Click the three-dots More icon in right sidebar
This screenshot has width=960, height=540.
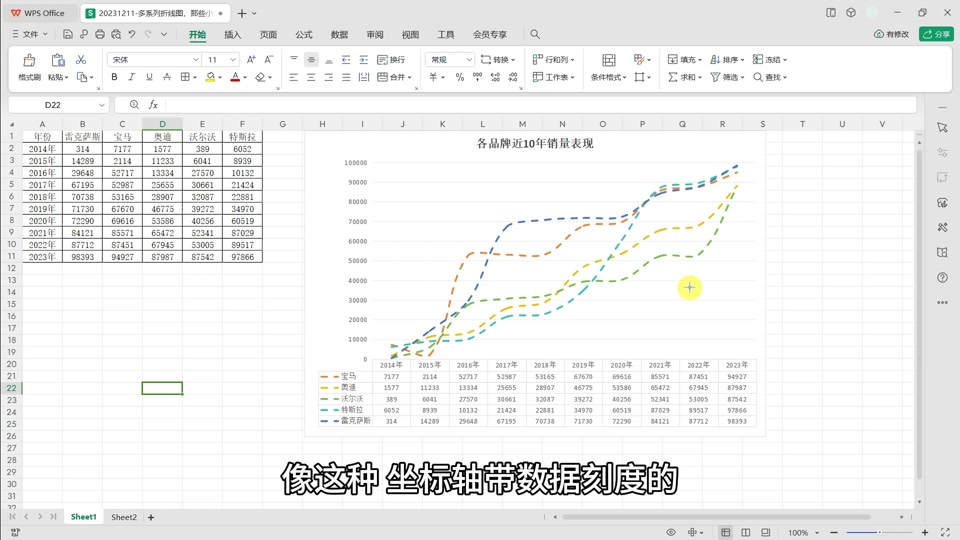(942, 302)
